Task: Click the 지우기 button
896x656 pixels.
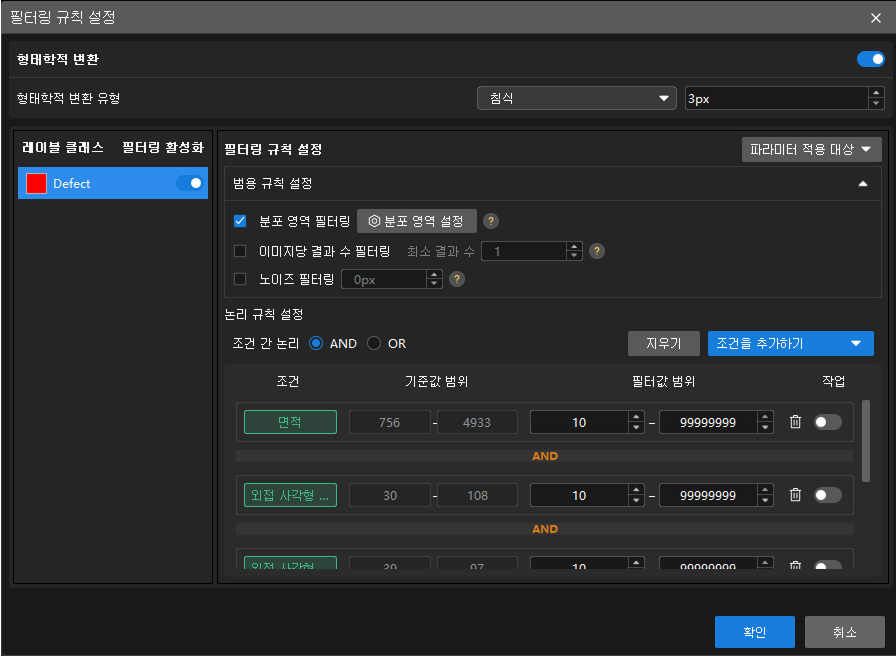Action: point(663,343)
